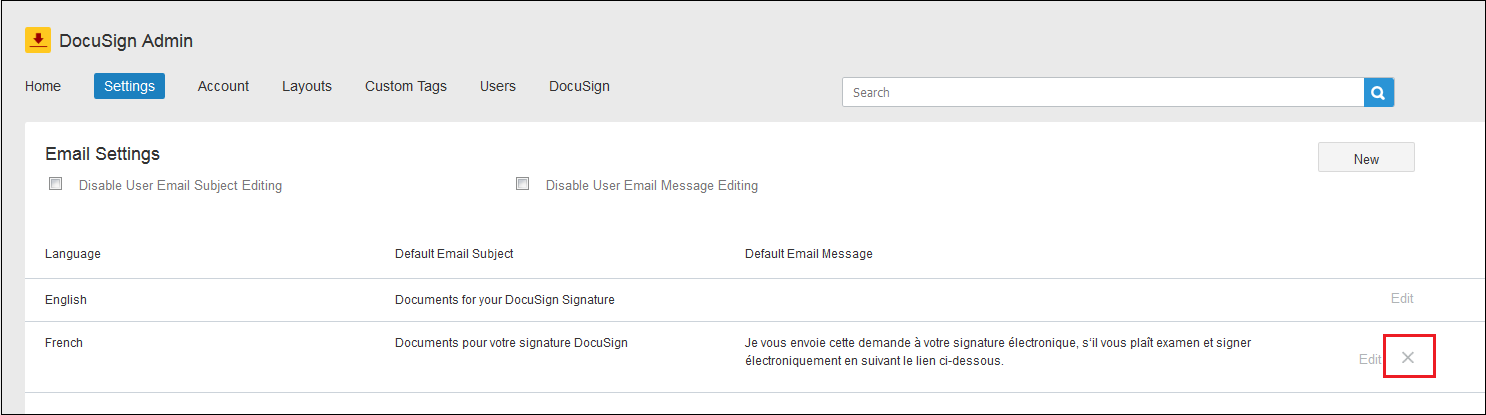
Task: Switch to the Layouts tab
Action: [x=306, y=86]
